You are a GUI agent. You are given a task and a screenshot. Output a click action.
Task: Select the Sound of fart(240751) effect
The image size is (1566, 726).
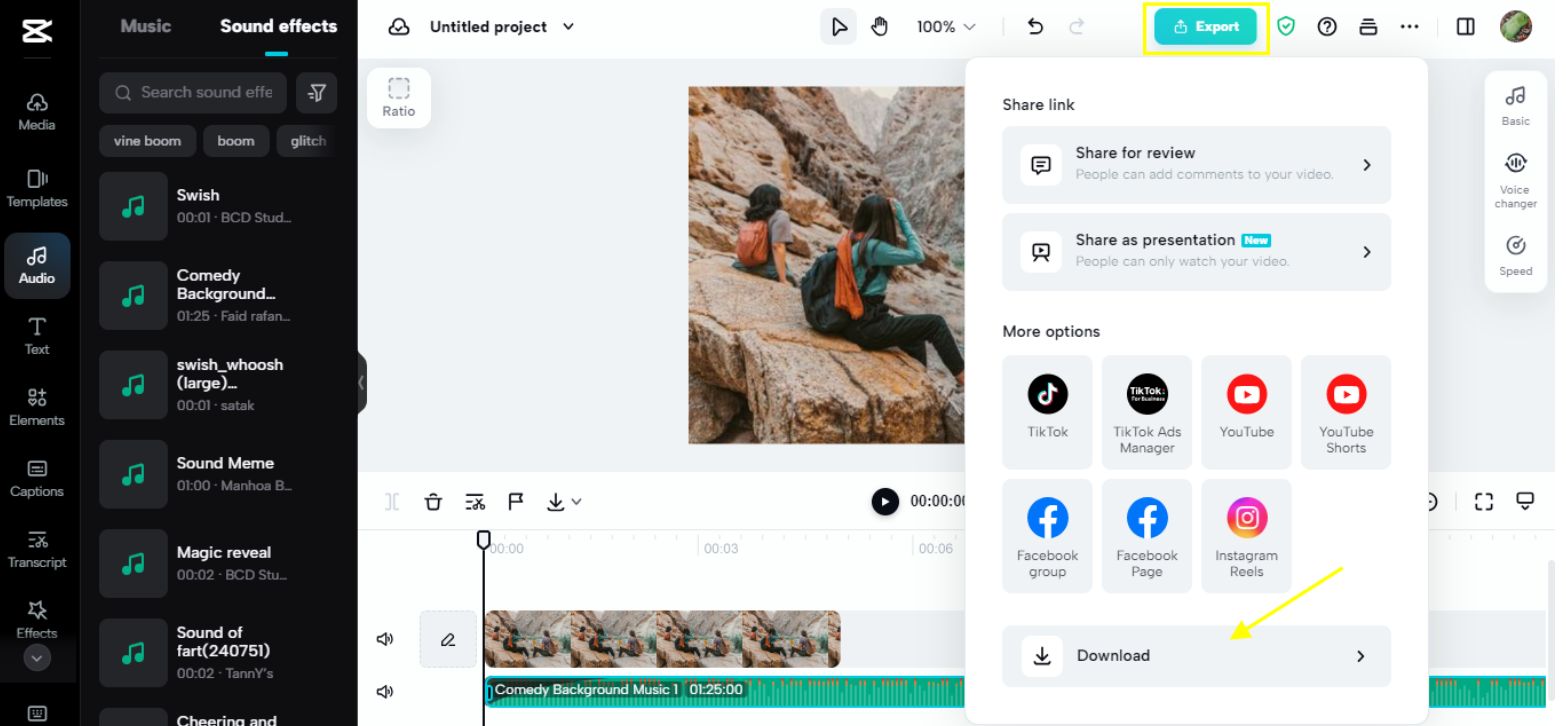(x=217, y=652)
